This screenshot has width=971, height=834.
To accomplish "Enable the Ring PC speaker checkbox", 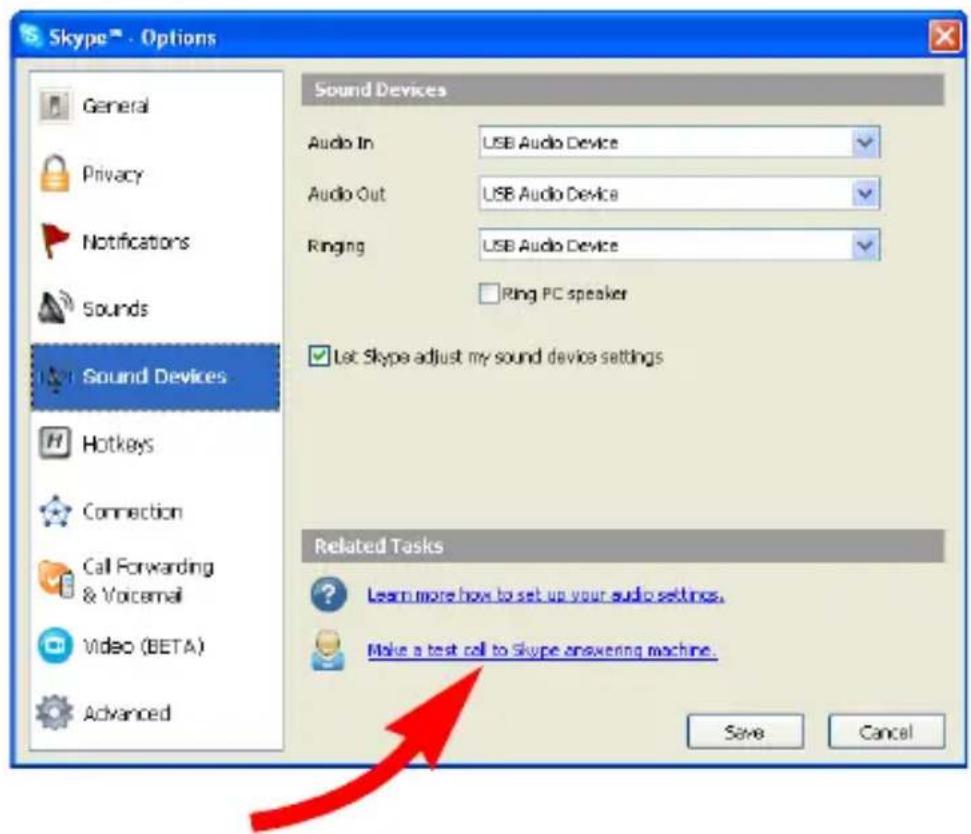I will [x=489, y=293].
